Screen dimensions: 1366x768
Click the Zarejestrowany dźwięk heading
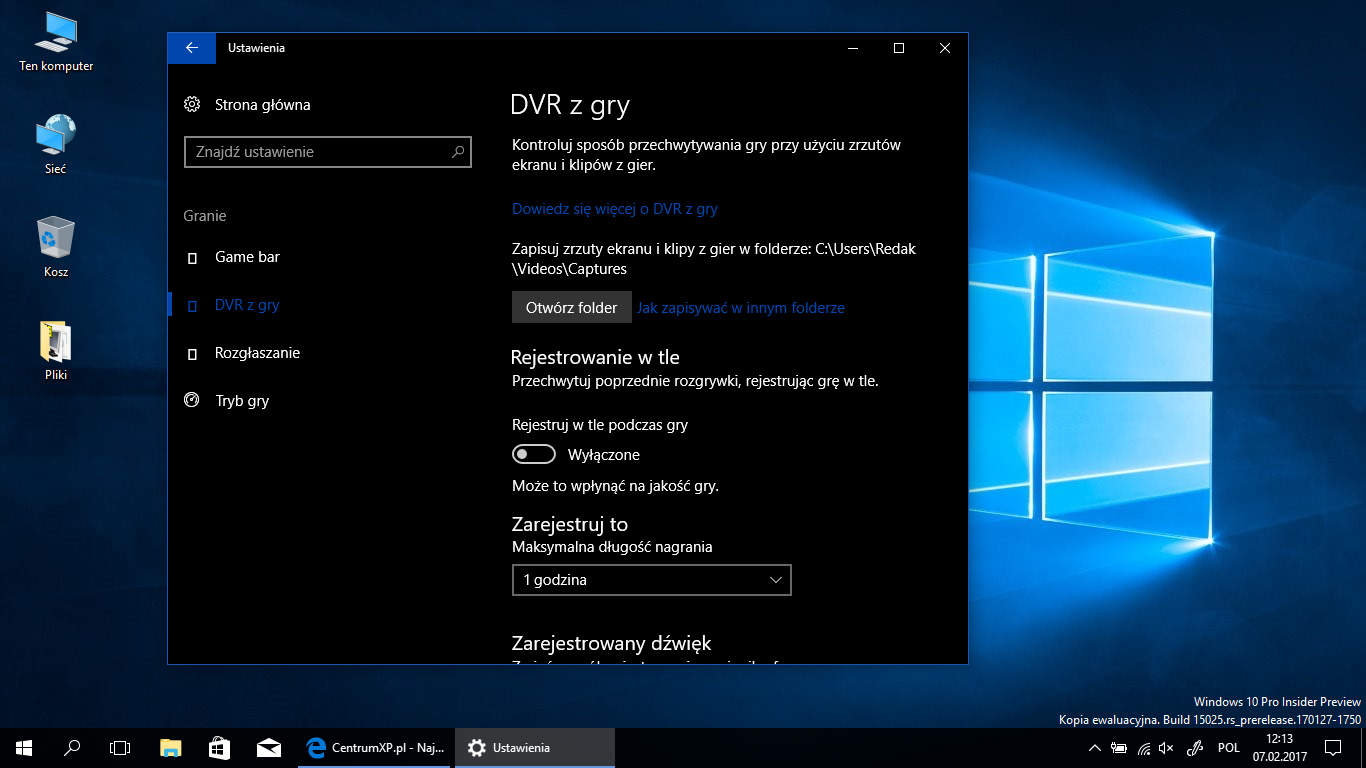click(x=612, y=643)
